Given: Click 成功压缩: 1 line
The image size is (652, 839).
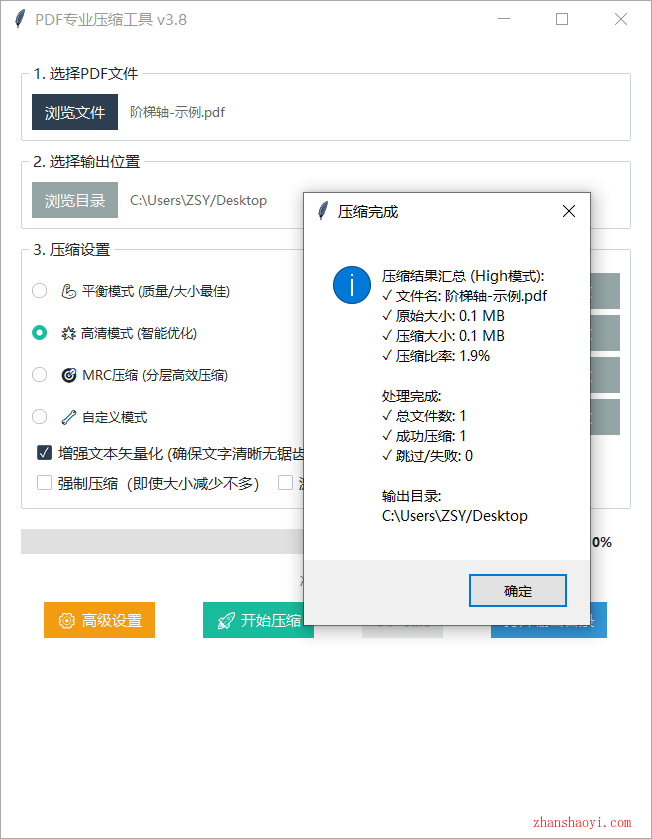Looking at the screenshot, I should tap(424, 436).
